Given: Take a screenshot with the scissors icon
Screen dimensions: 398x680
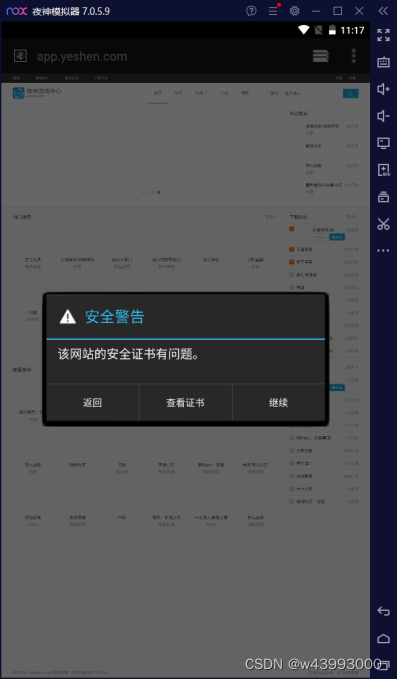Looking at the screenshot, I should click(x=383, y=224).
